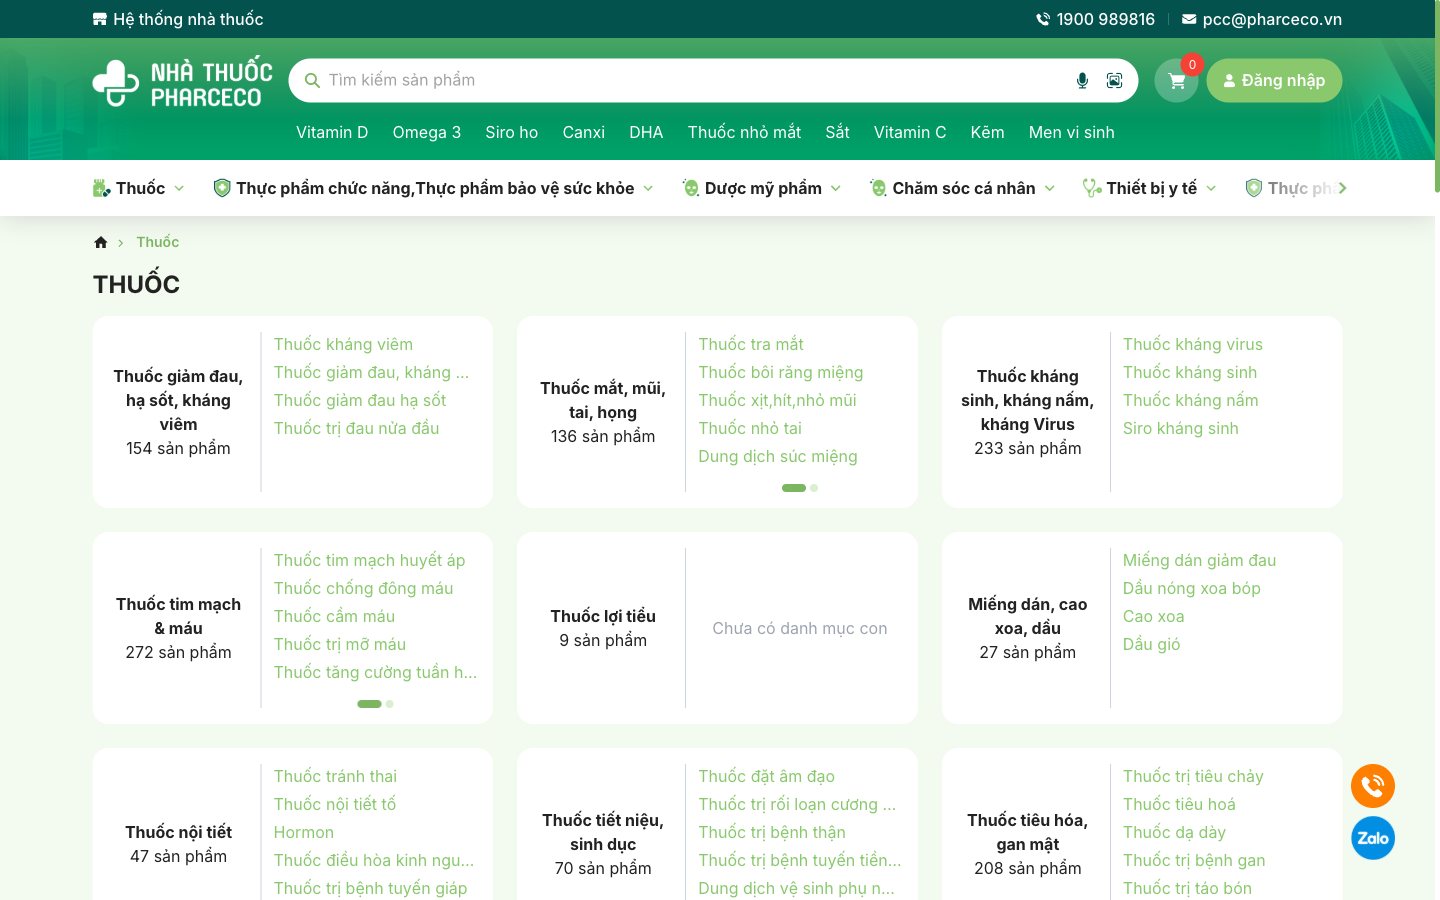Viewport: 1440px width, 900px height.
Task: Select the Siro ho quick keyword
Action: (x=512, y=132)
